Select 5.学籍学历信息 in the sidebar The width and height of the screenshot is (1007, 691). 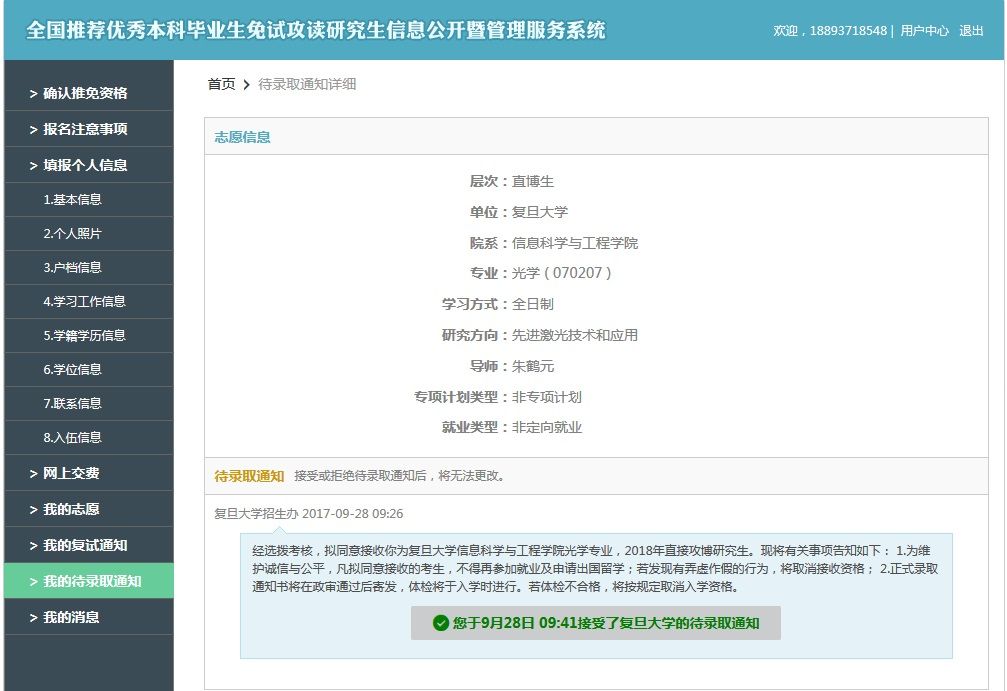click(84, 335)
